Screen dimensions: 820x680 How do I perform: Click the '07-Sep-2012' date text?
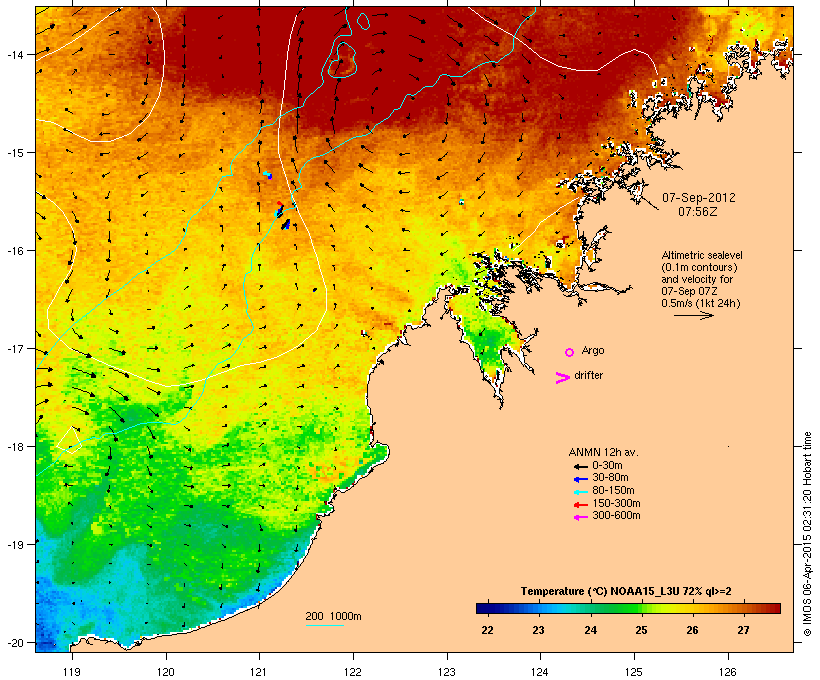pyautogui.click(x=699, y=198)
